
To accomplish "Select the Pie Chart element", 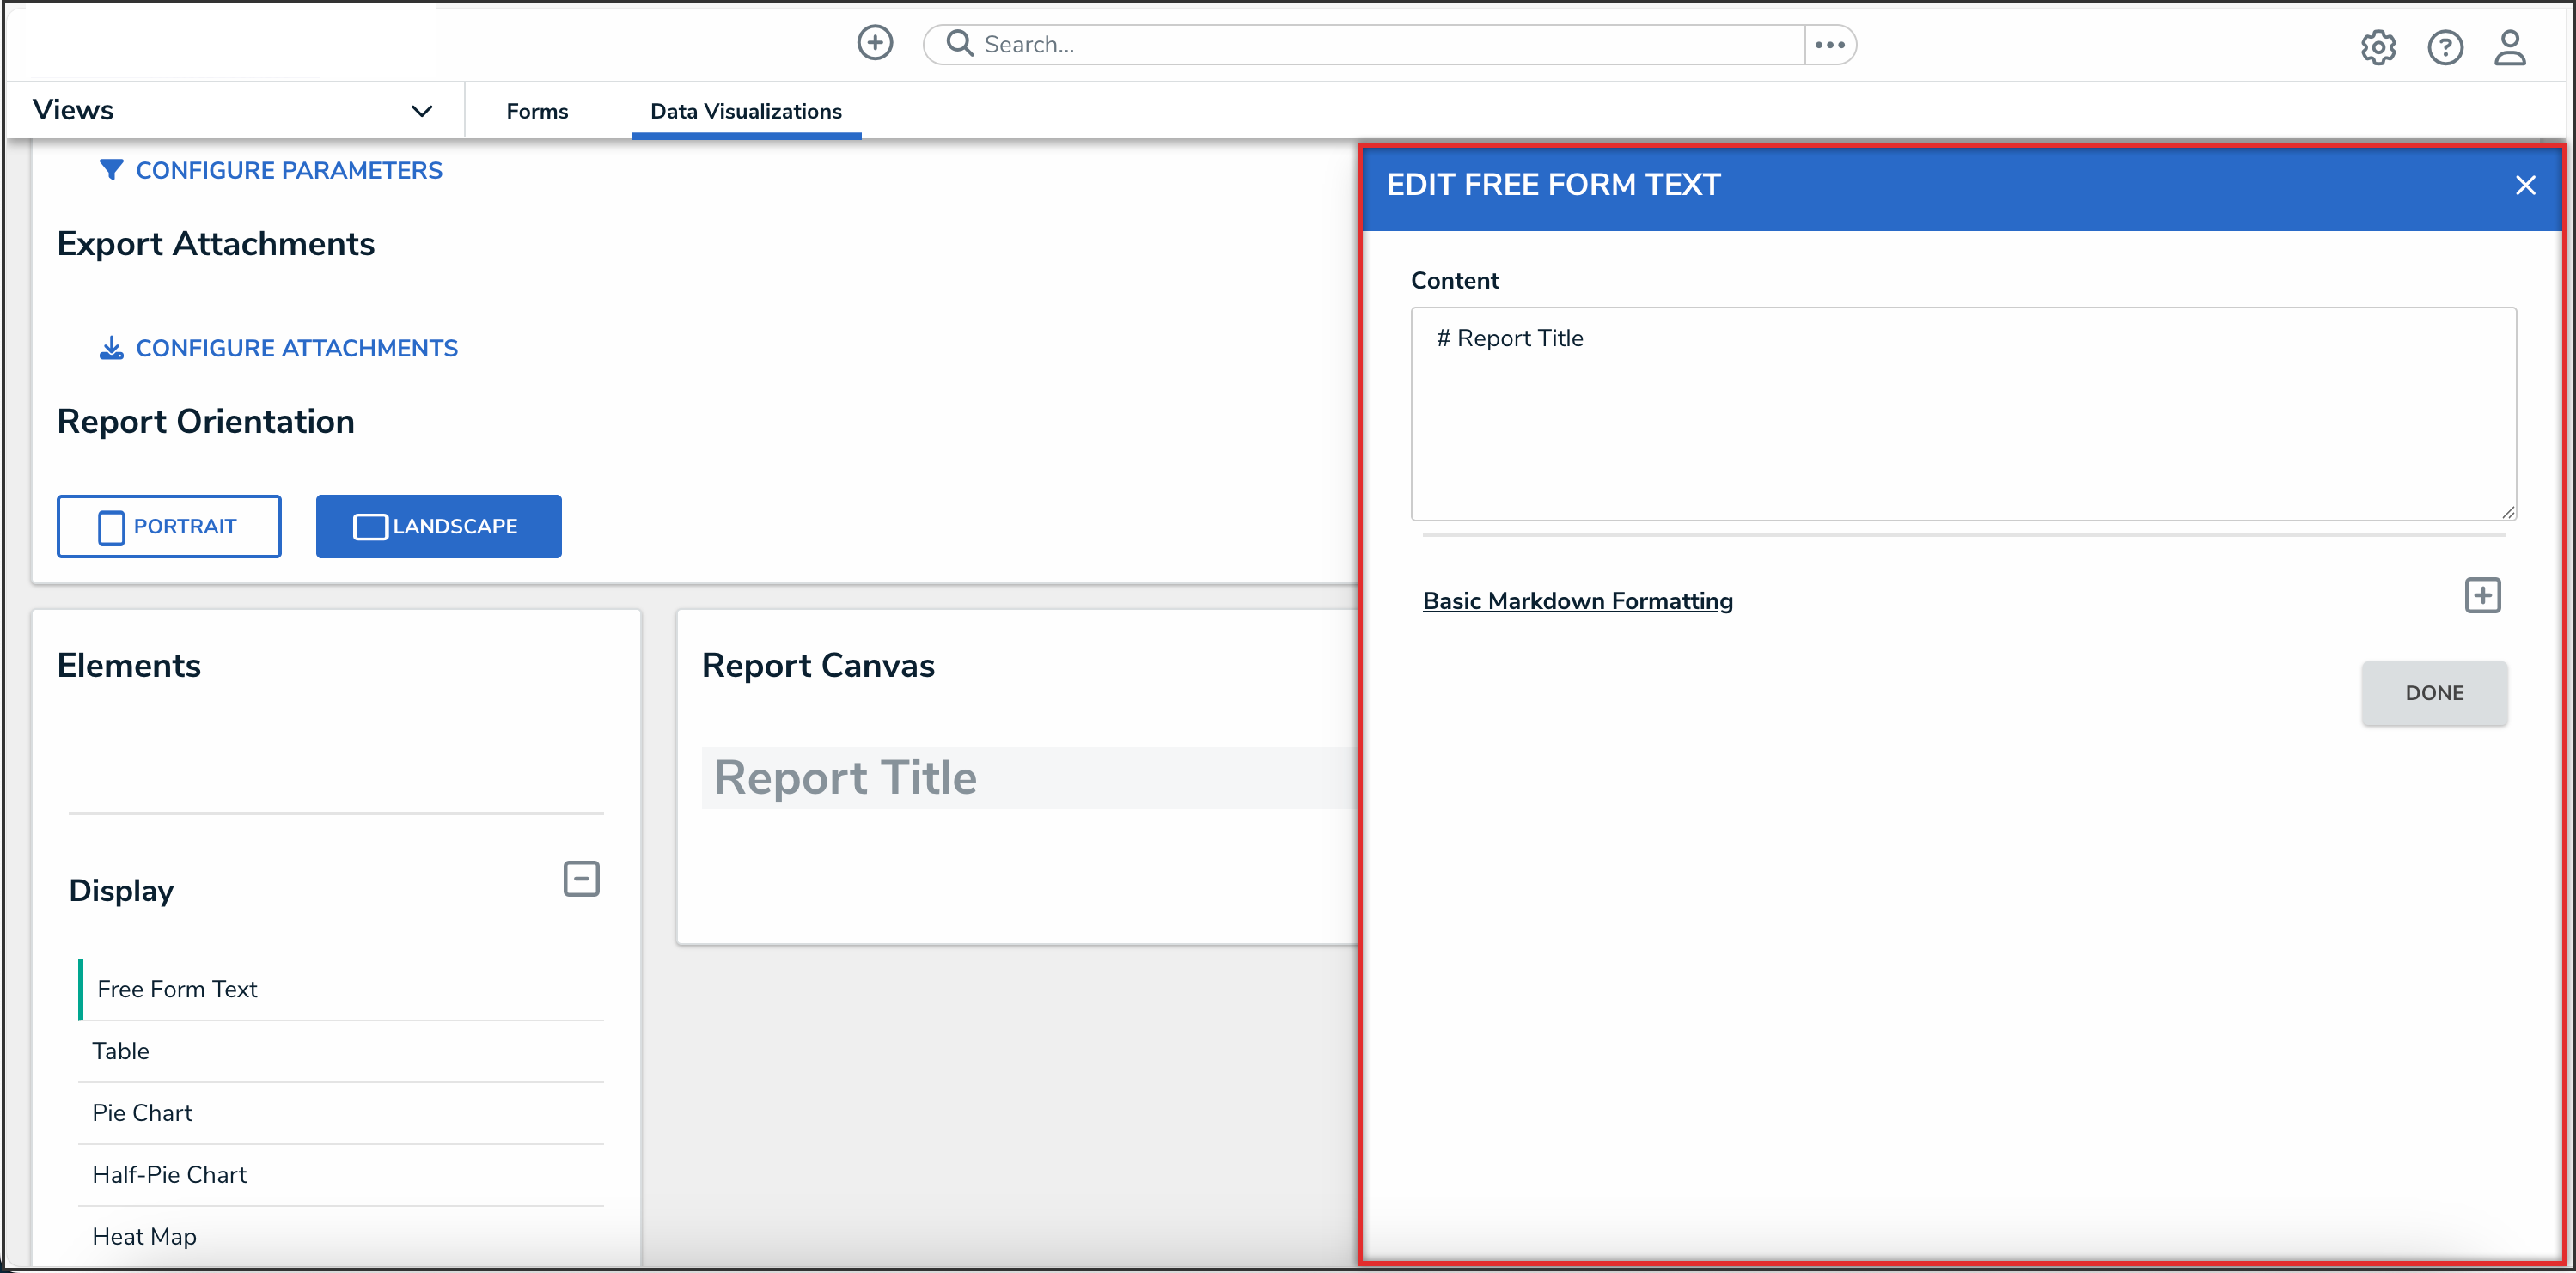I will coord(142,1113).
